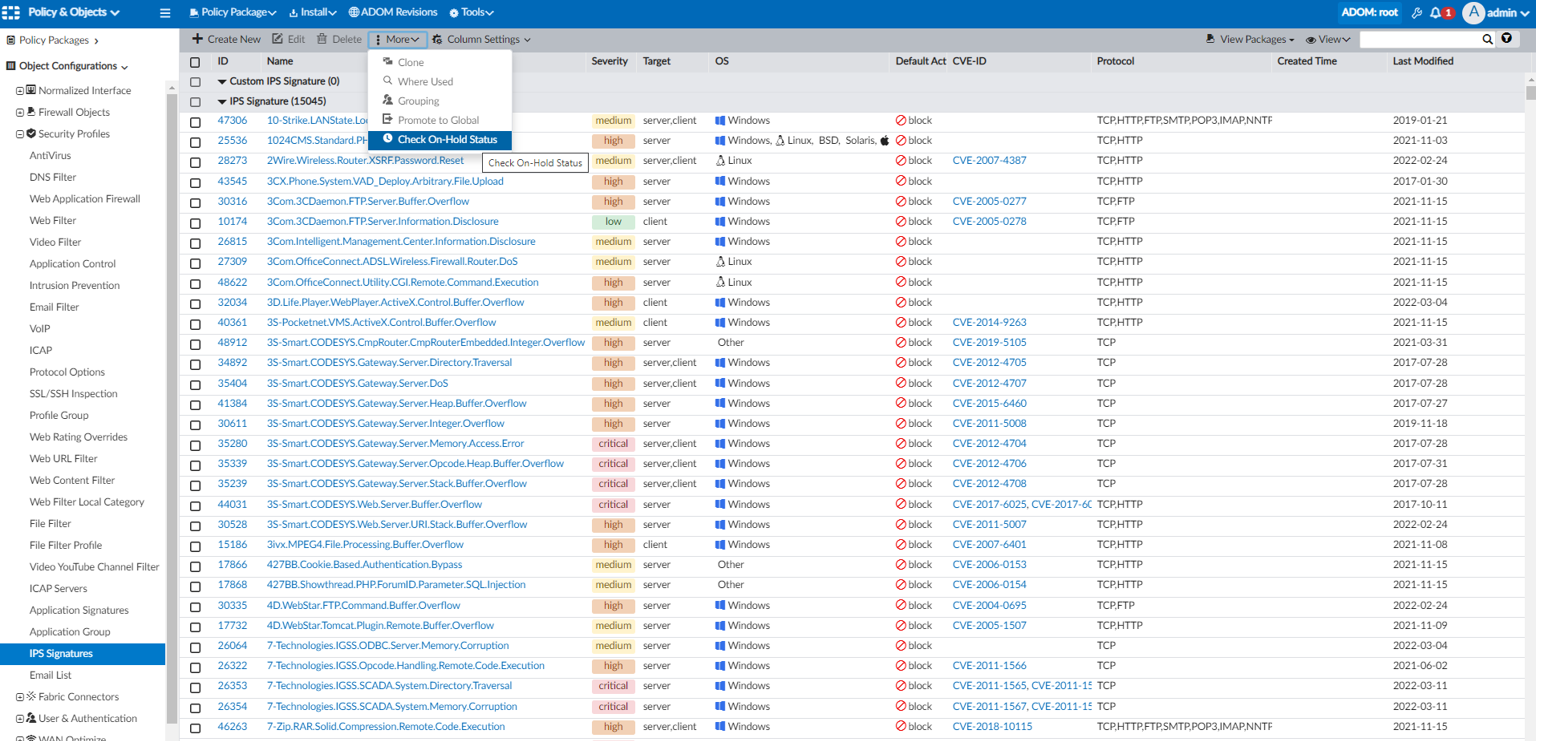
Task: Check the box for row 43545
Action: pyautogui.click(x=195, y=182)
